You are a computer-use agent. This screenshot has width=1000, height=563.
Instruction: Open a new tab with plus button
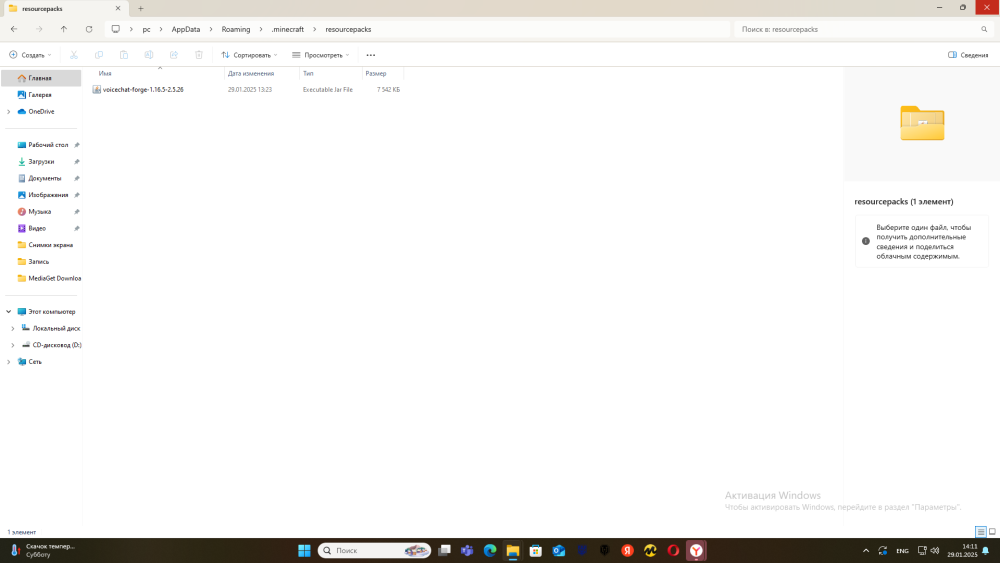(x=141, y=8)
